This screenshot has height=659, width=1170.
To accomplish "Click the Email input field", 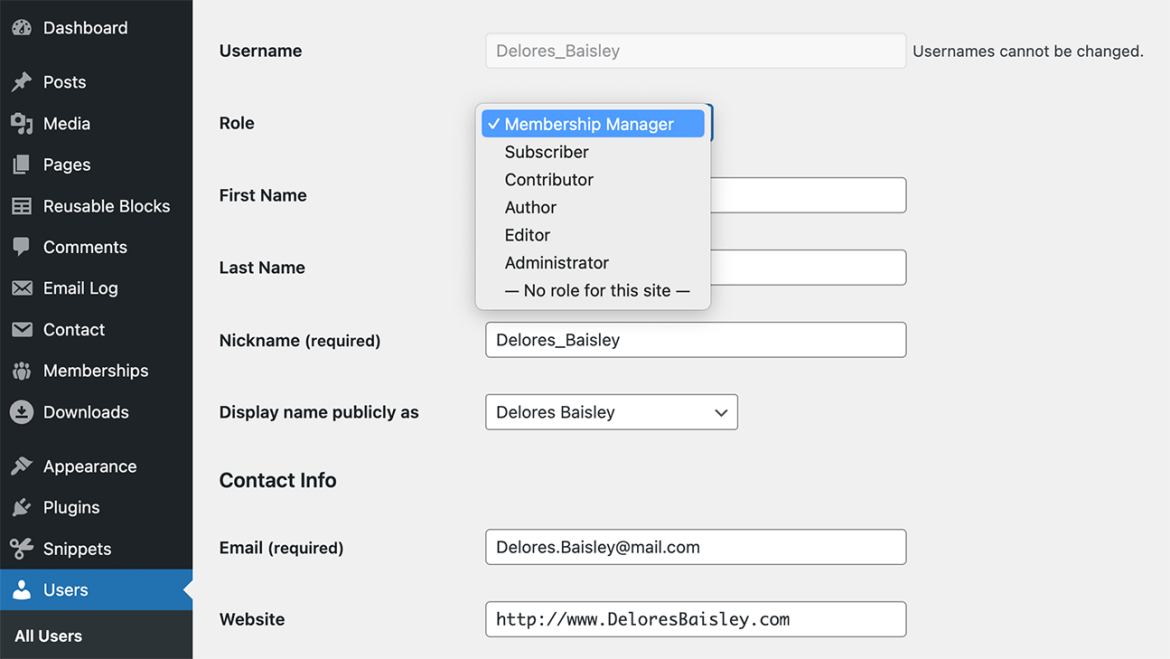I will pyautogui.click(x=695, y=547).
